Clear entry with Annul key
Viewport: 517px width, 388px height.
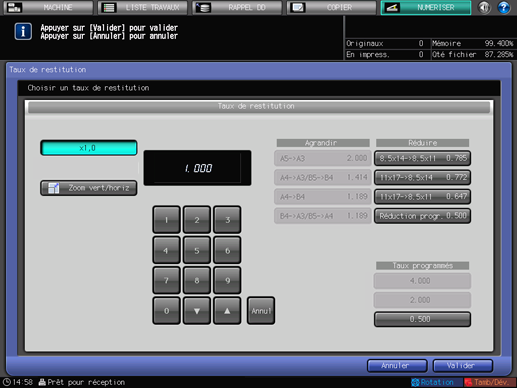(261, 311)
